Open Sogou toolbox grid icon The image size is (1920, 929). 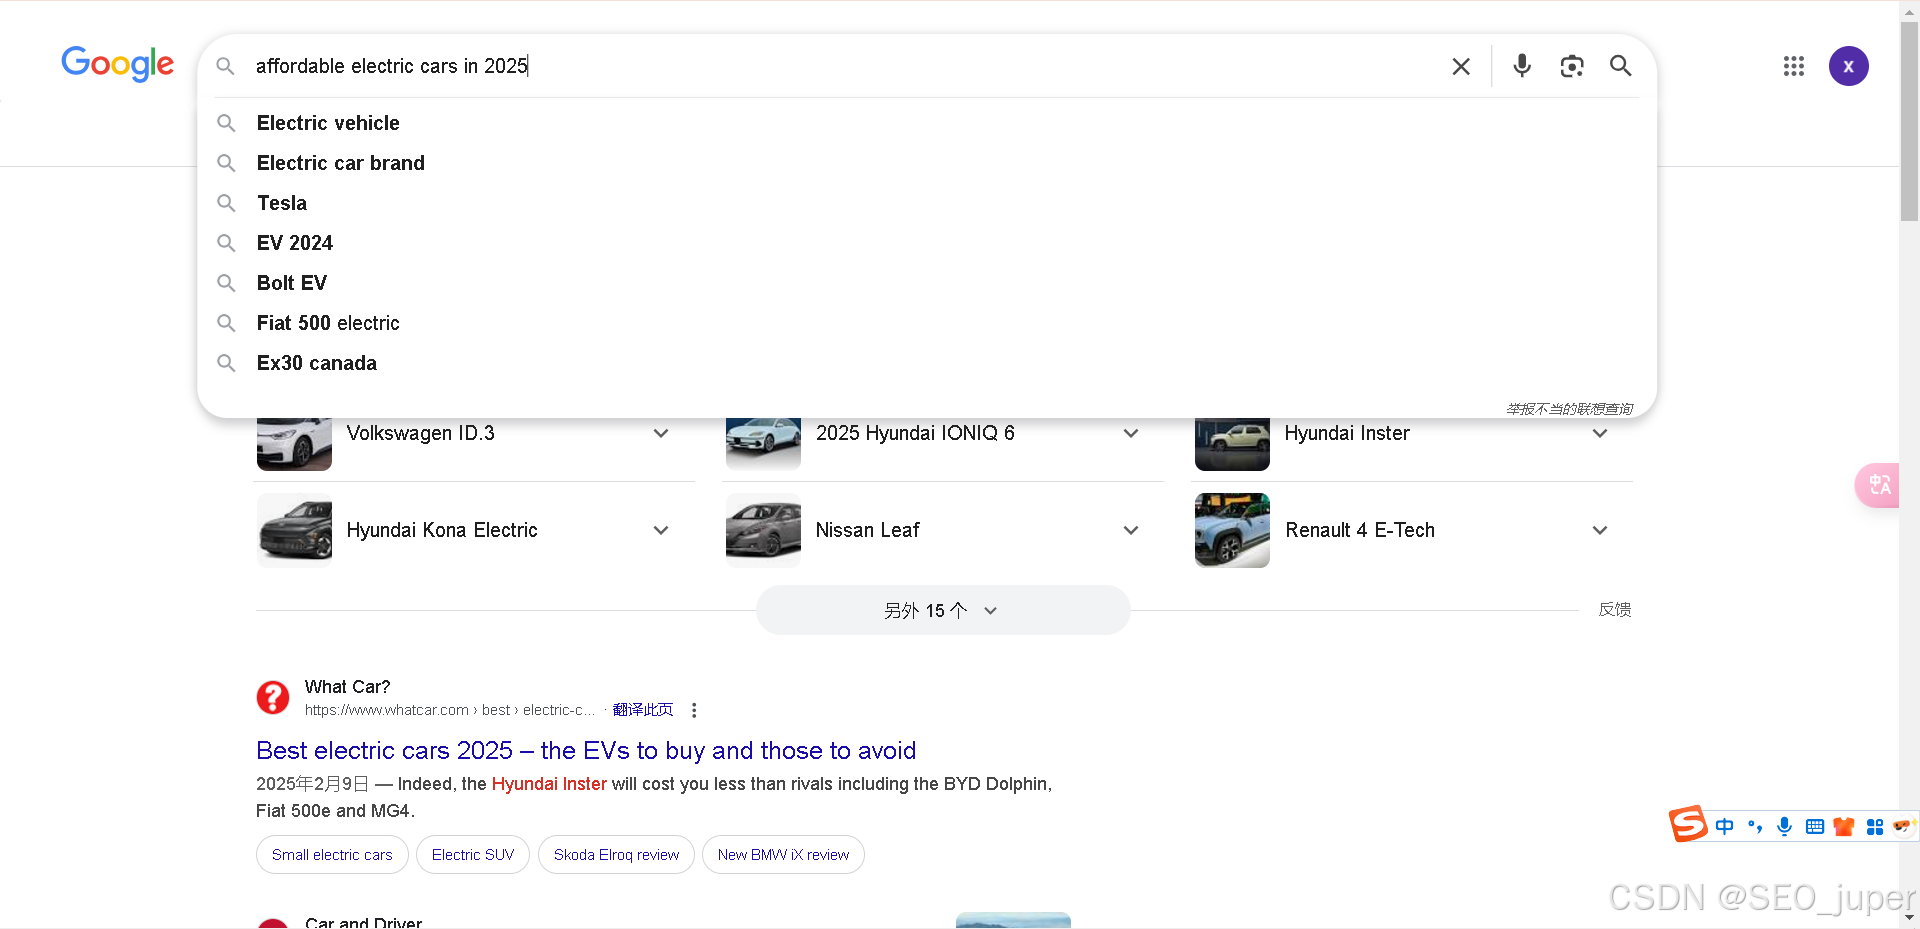click(1875, 826)
